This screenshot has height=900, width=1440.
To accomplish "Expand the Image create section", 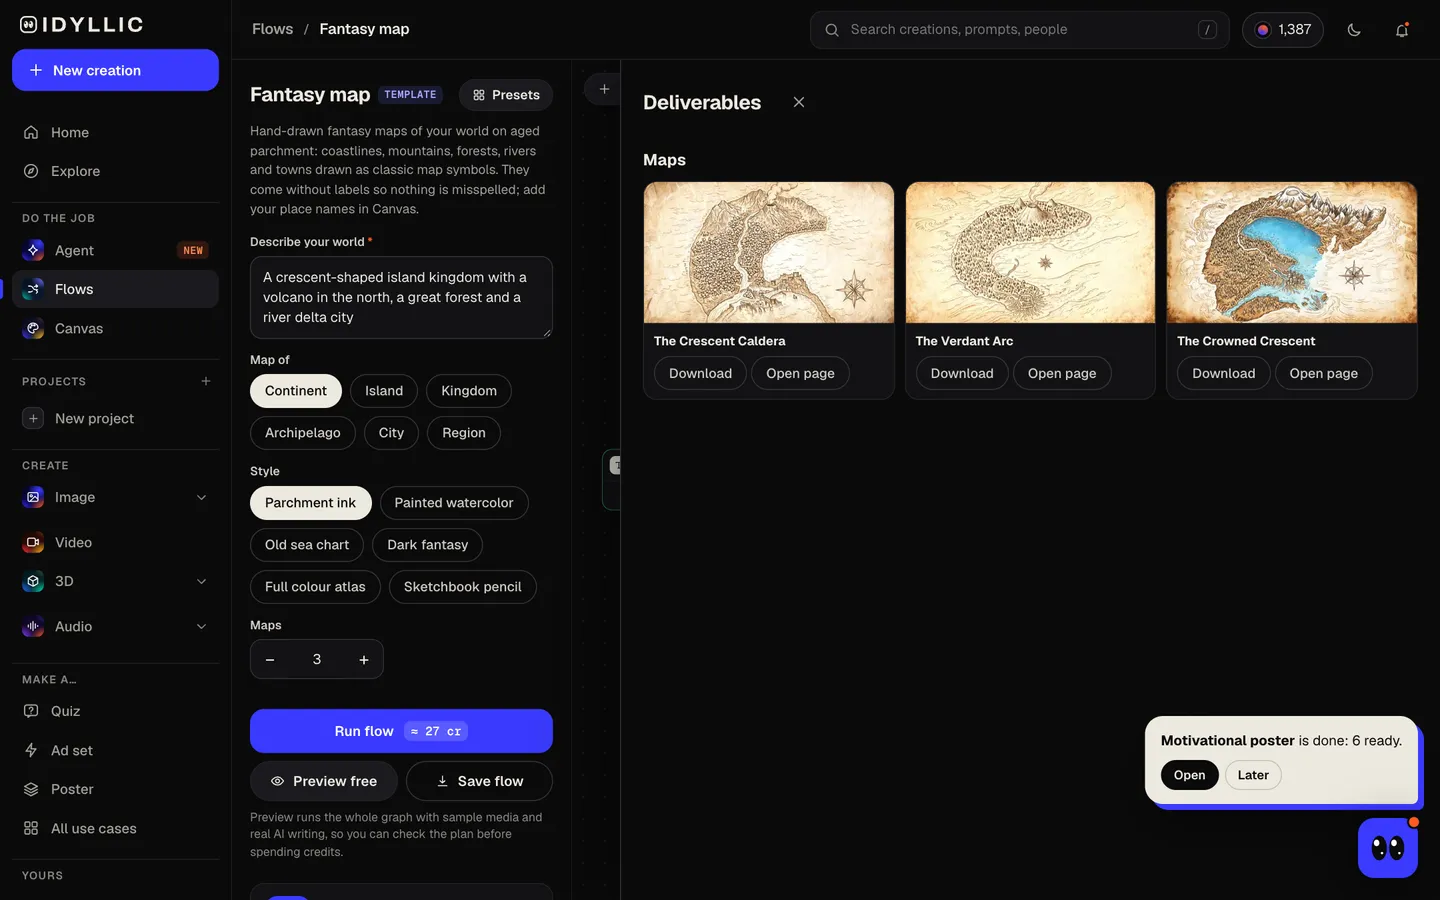I will 201,497.
